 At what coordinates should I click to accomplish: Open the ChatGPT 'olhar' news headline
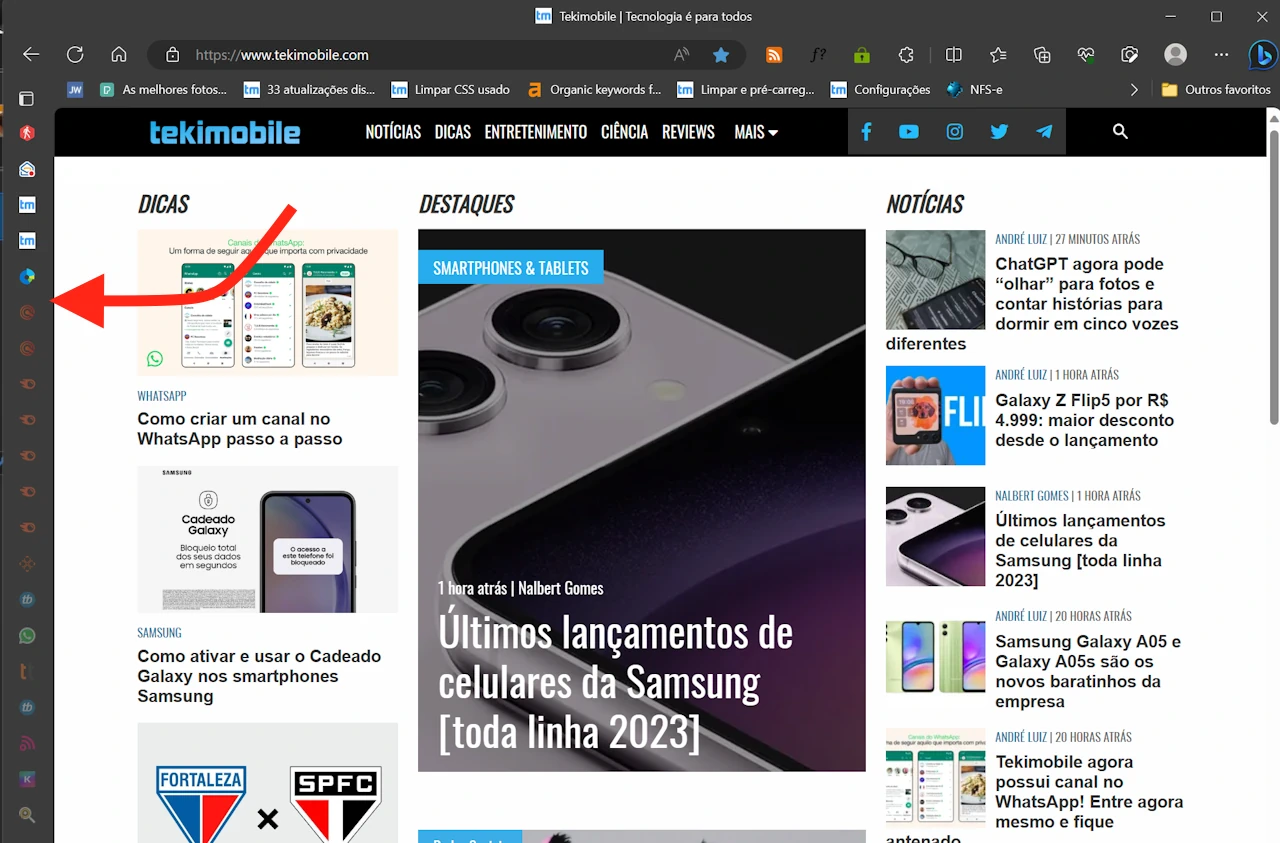point(1087,294)
